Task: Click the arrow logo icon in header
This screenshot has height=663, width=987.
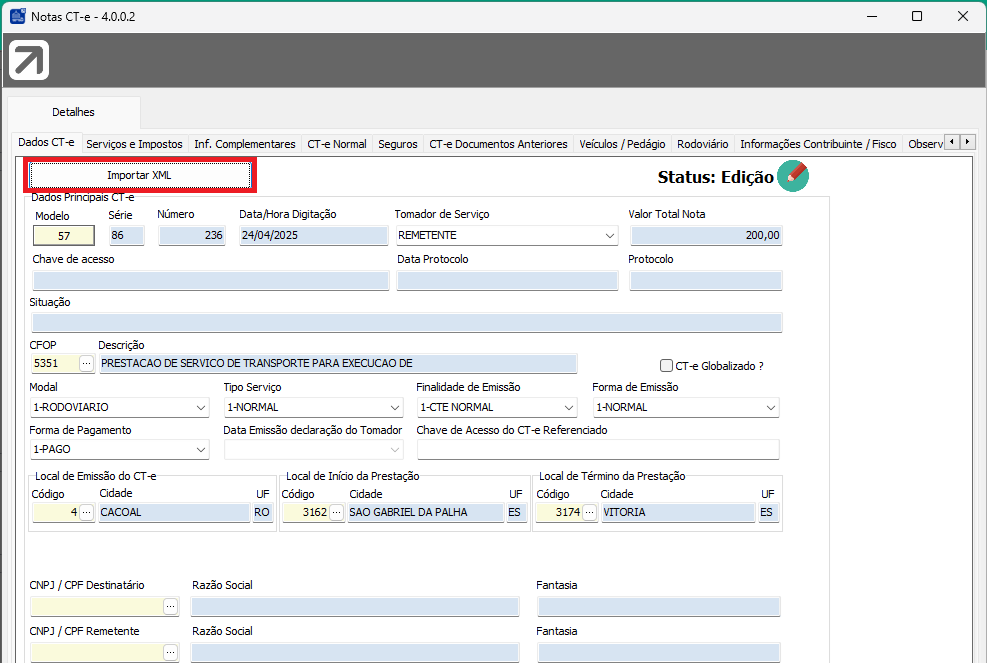Action: click(x=29, y=61)
